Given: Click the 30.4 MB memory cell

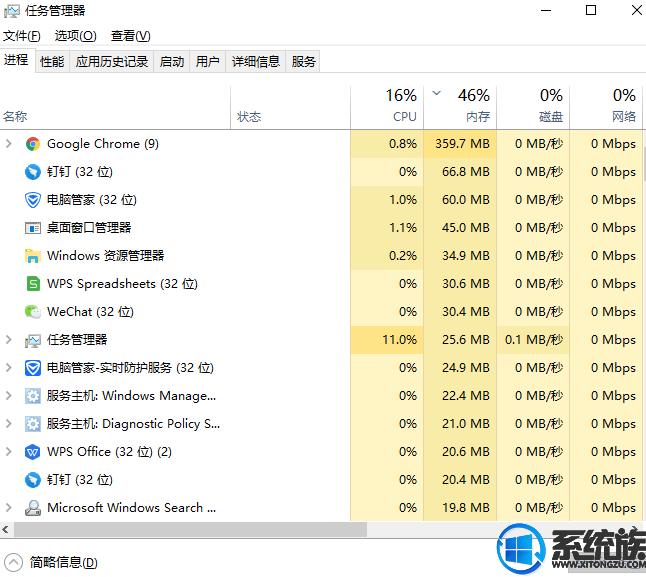Looking at the screenshot, I should point(460,312).
